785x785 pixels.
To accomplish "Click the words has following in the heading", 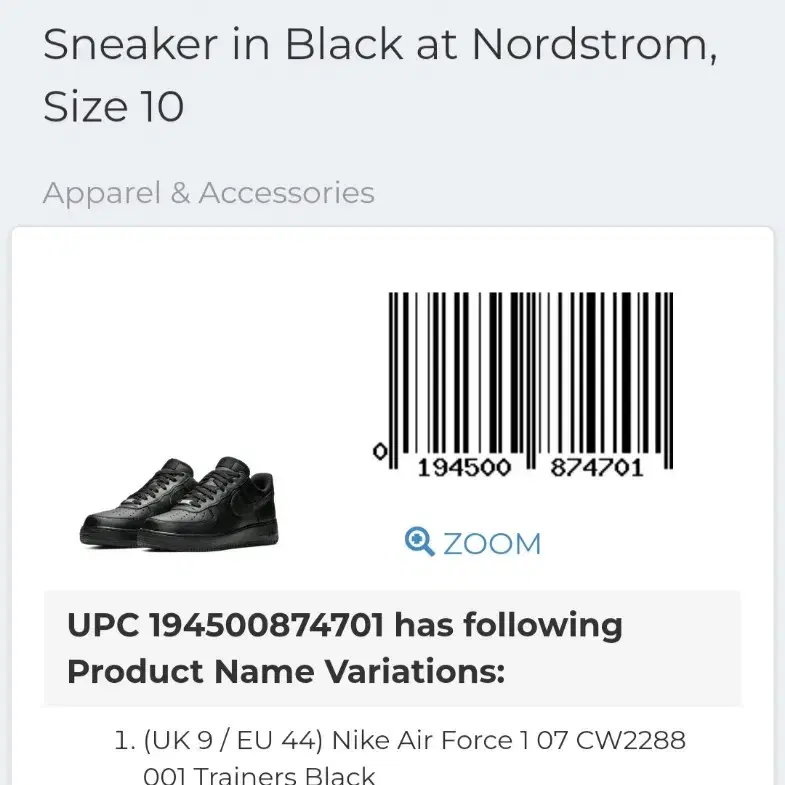I will point(508,626).
